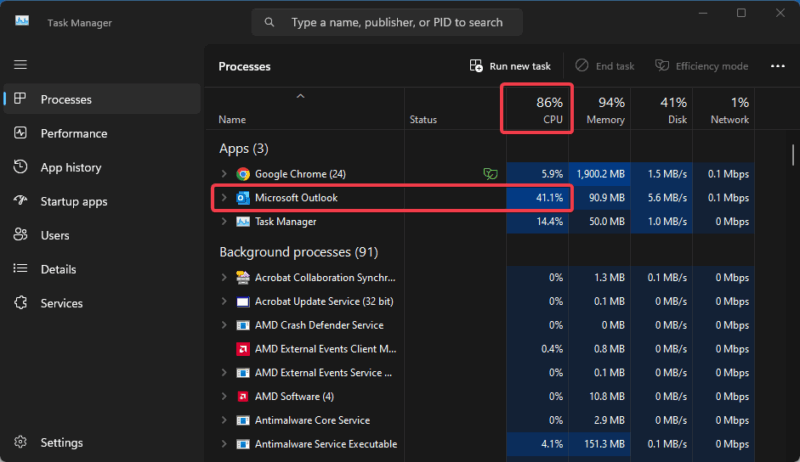
Task: Click the process list vertical scrollbar
Action: [792, 155]
